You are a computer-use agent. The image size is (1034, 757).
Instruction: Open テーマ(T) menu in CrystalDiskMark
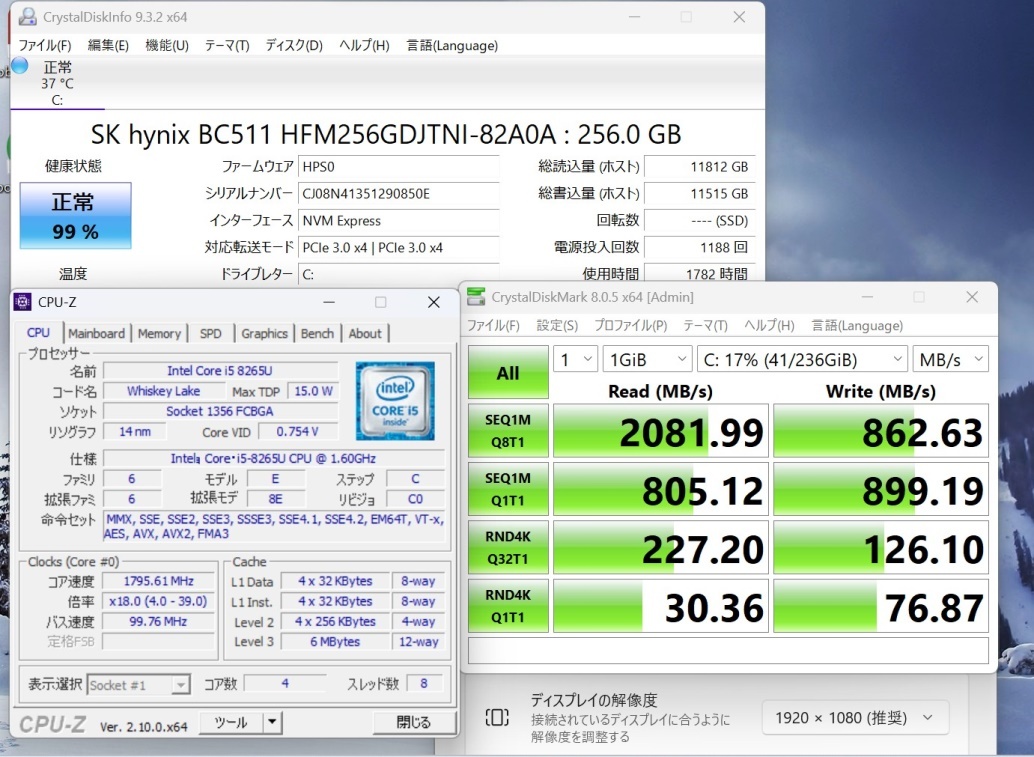pyautogui.click(x=705, y=326)
